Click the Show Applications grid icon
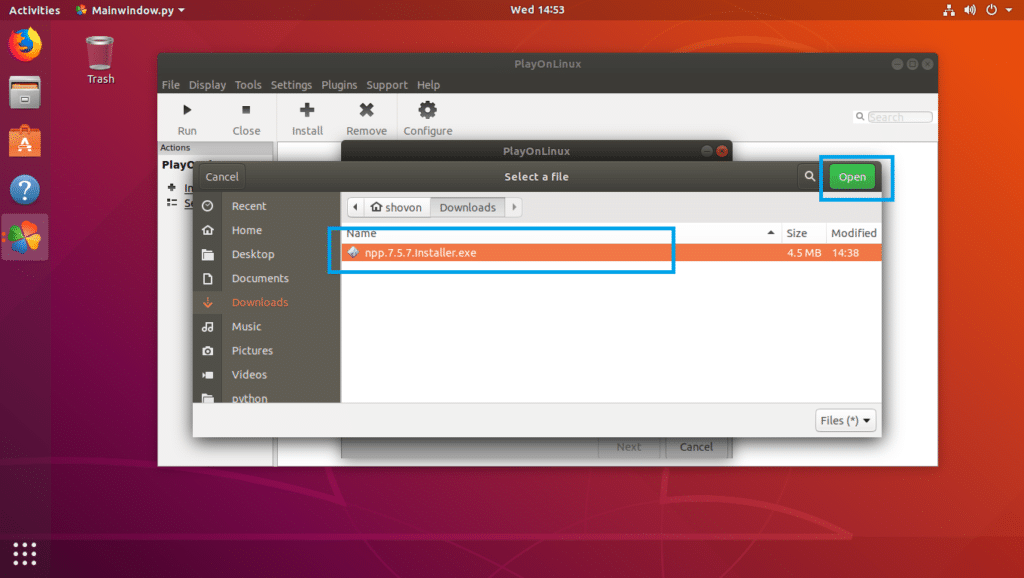Viewport: 1024px width, 578px height. coord(25,553)
